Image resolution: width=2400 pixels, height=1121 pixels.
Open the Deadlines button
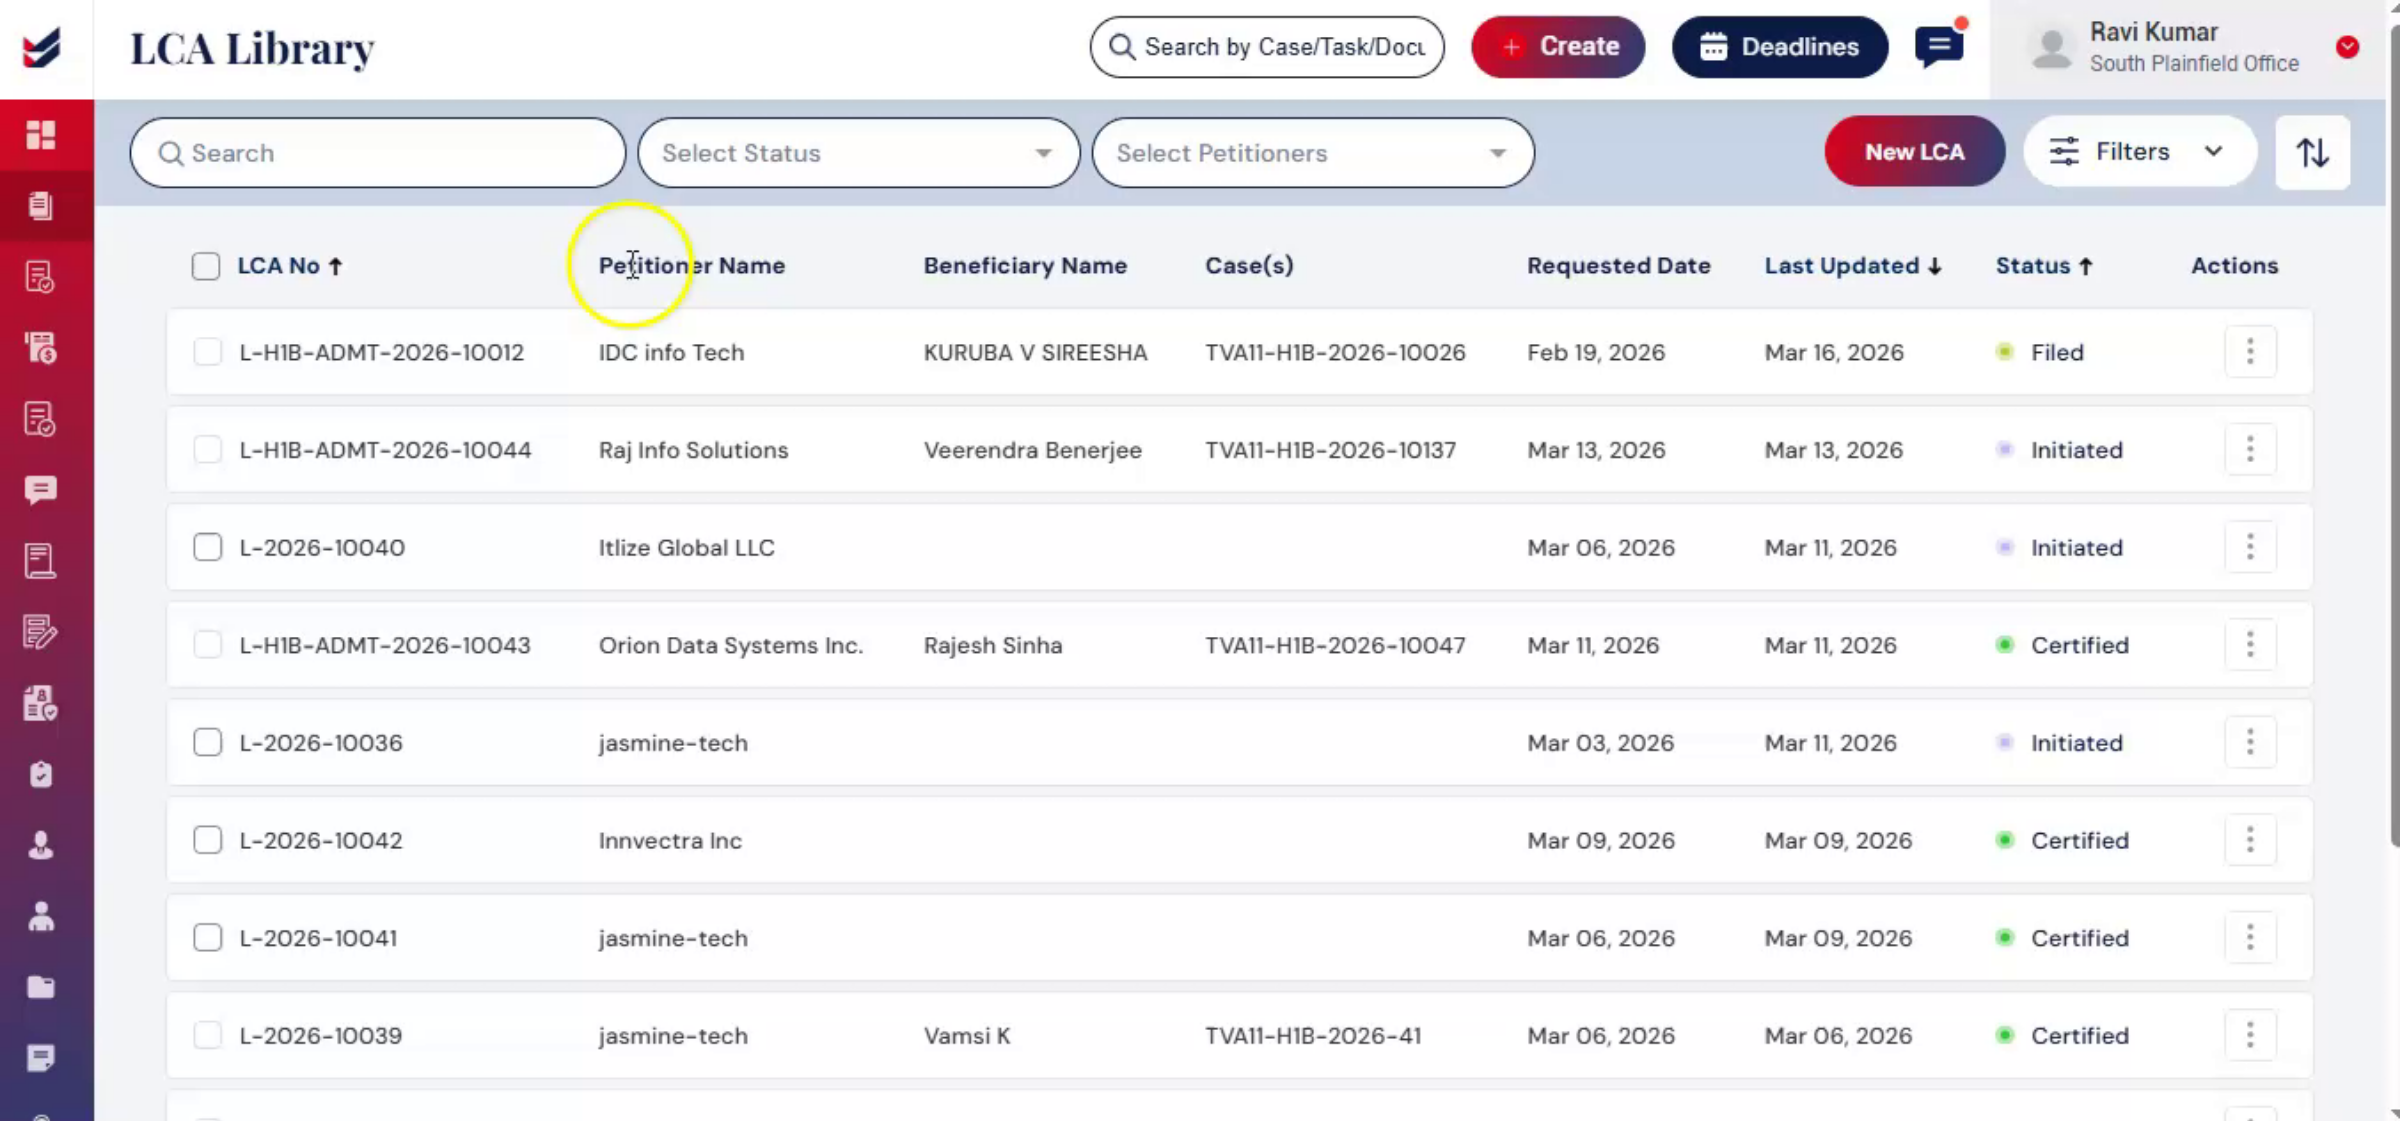[x=1780, y=47]
